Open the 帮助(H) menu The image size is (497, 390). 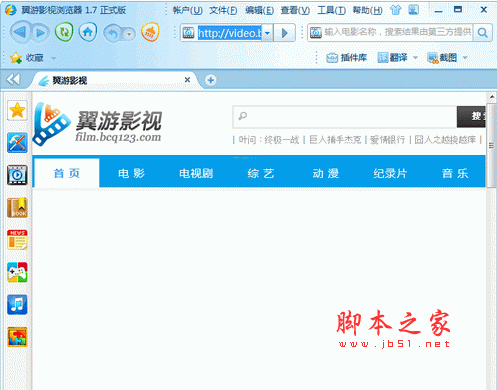click(367, 11)
